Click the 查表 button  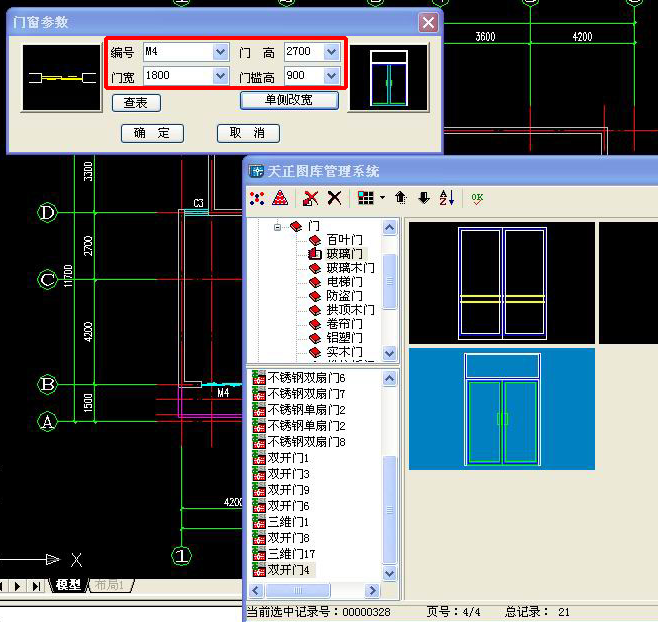pos(136,103)
